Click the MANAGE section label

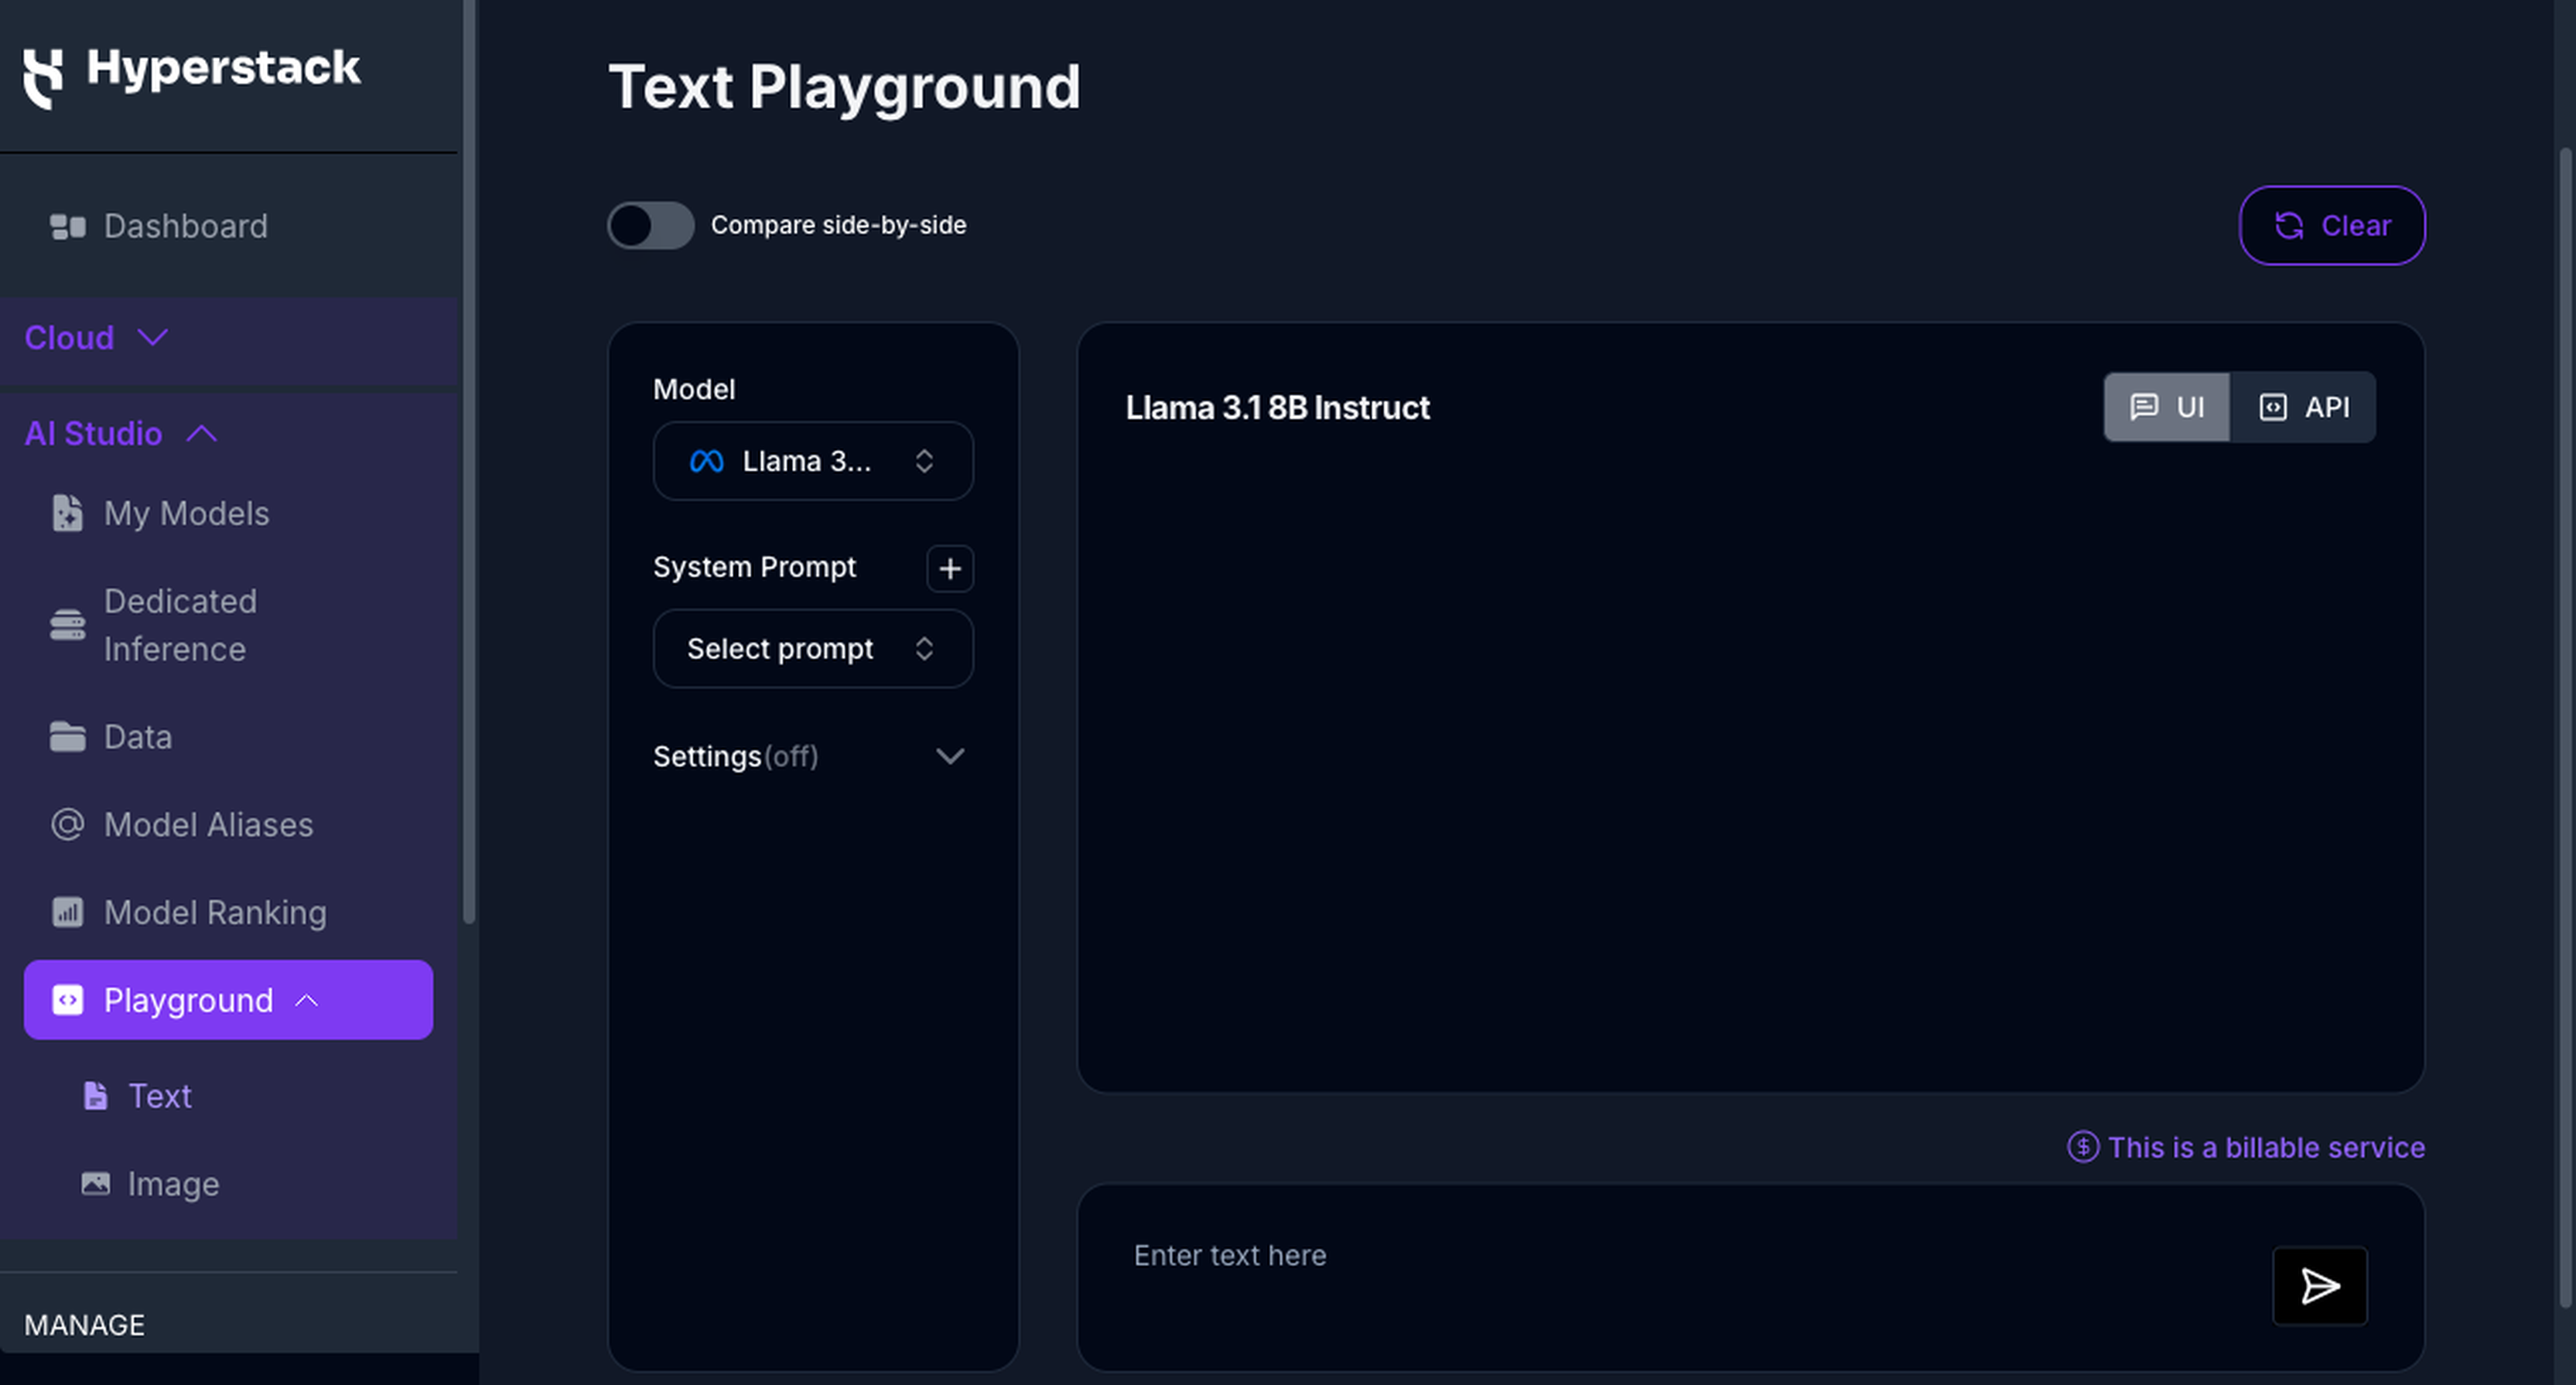pyautogui.click(x=84, y=1325)
